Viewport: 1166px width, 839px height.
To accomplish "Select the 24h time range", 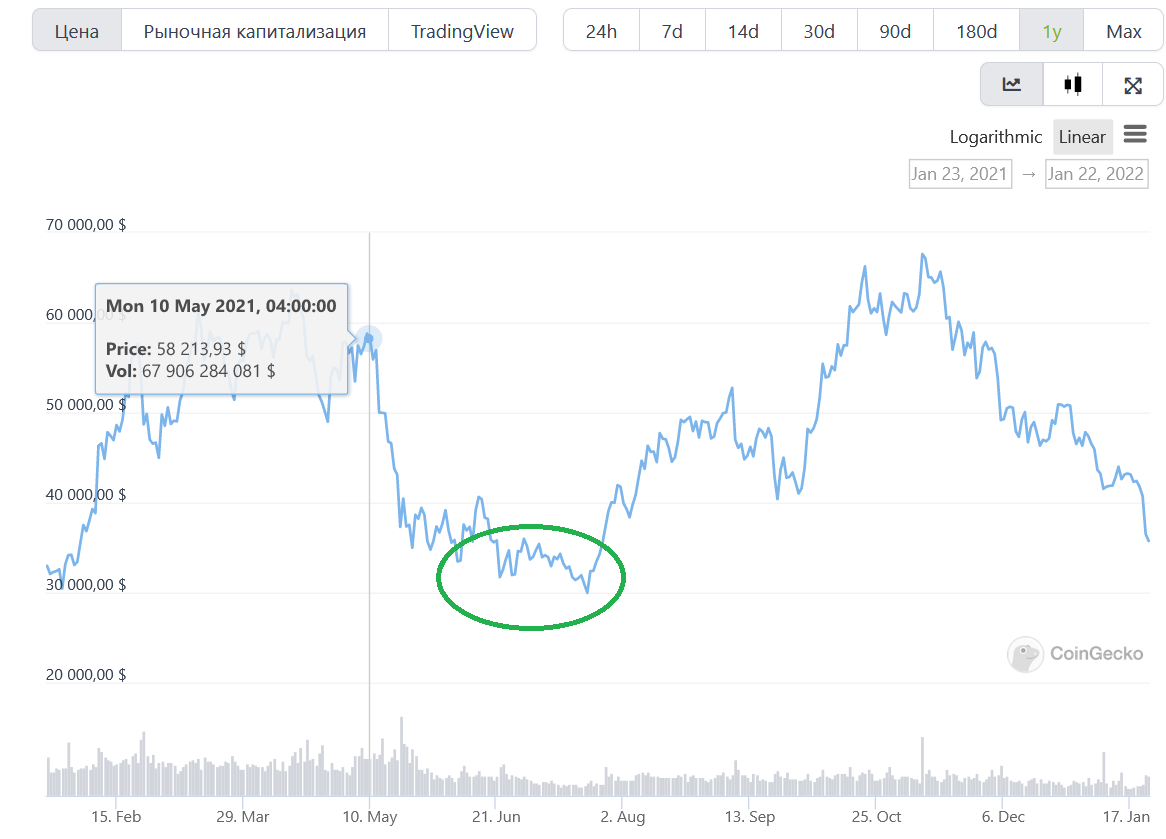I will coord(601,30).
